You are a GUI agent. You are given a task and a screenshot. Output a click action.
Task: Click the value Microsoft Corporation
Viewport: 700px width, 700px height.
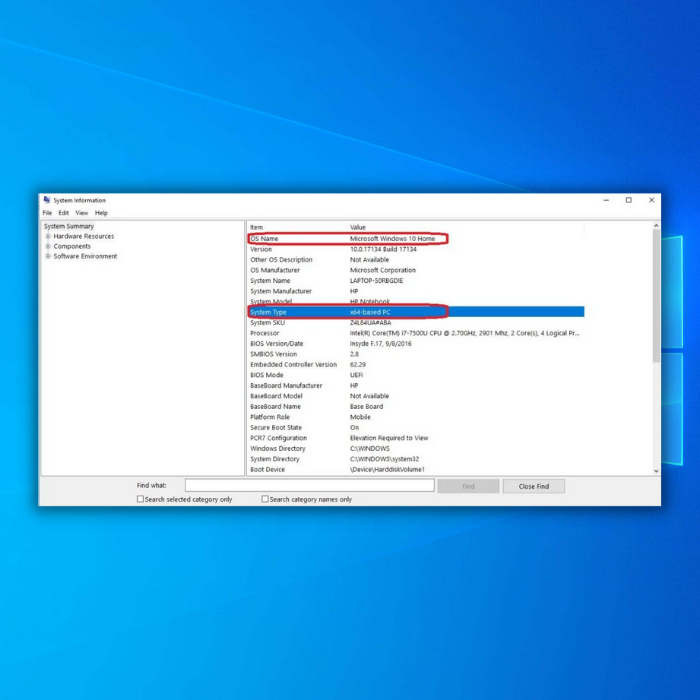[x=383, y=270]
